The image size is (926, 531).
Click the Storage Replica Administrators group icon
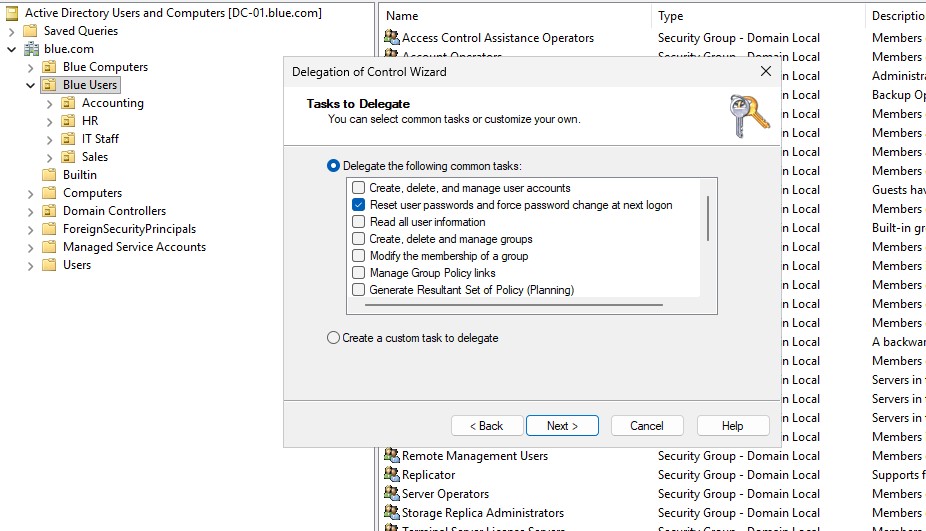392,512
